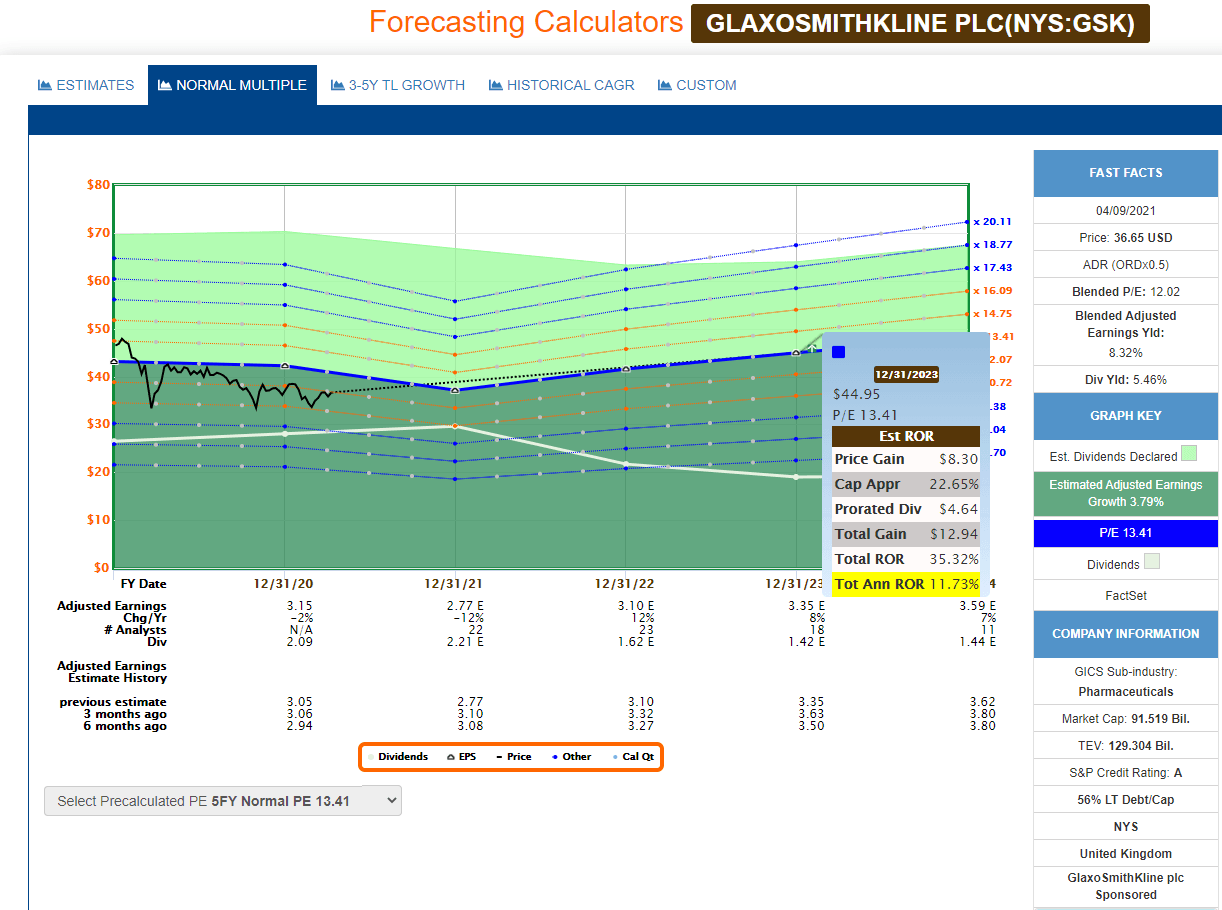Click the x 18.77 multiple label
1222x910 pixels.
993,244
